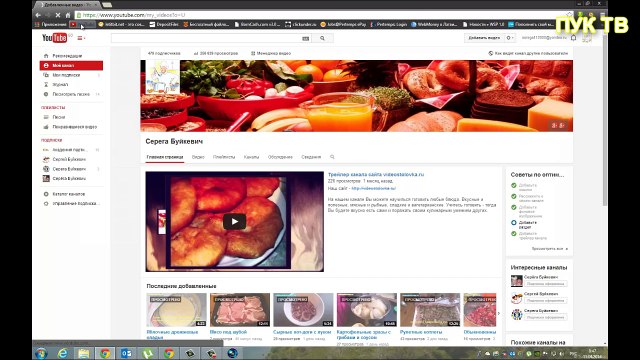Screen dimensions: 640x360
Task: Click the total views count above the banner
Action: pyautogui.click(x=216, y=53)
